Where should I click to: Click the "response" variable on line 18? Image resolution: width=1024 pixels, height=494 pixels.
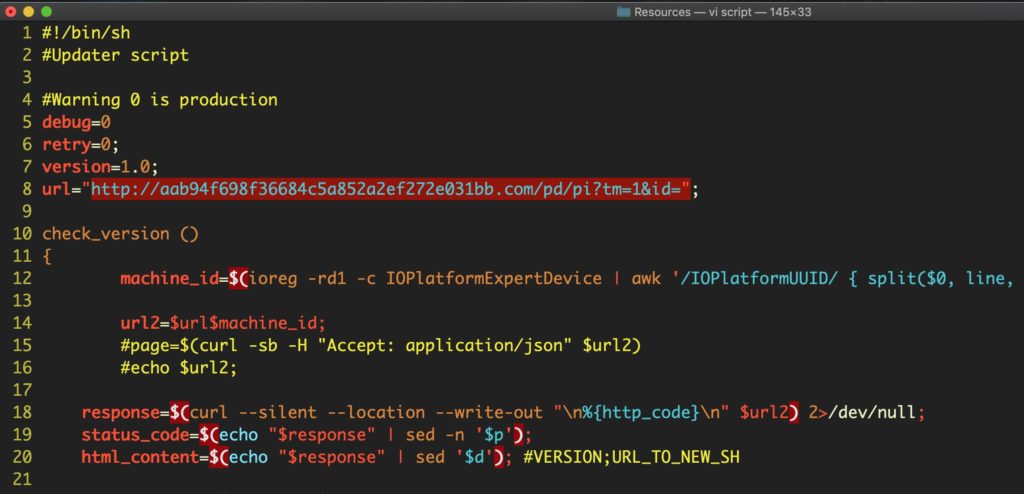(x=120, y=411)
